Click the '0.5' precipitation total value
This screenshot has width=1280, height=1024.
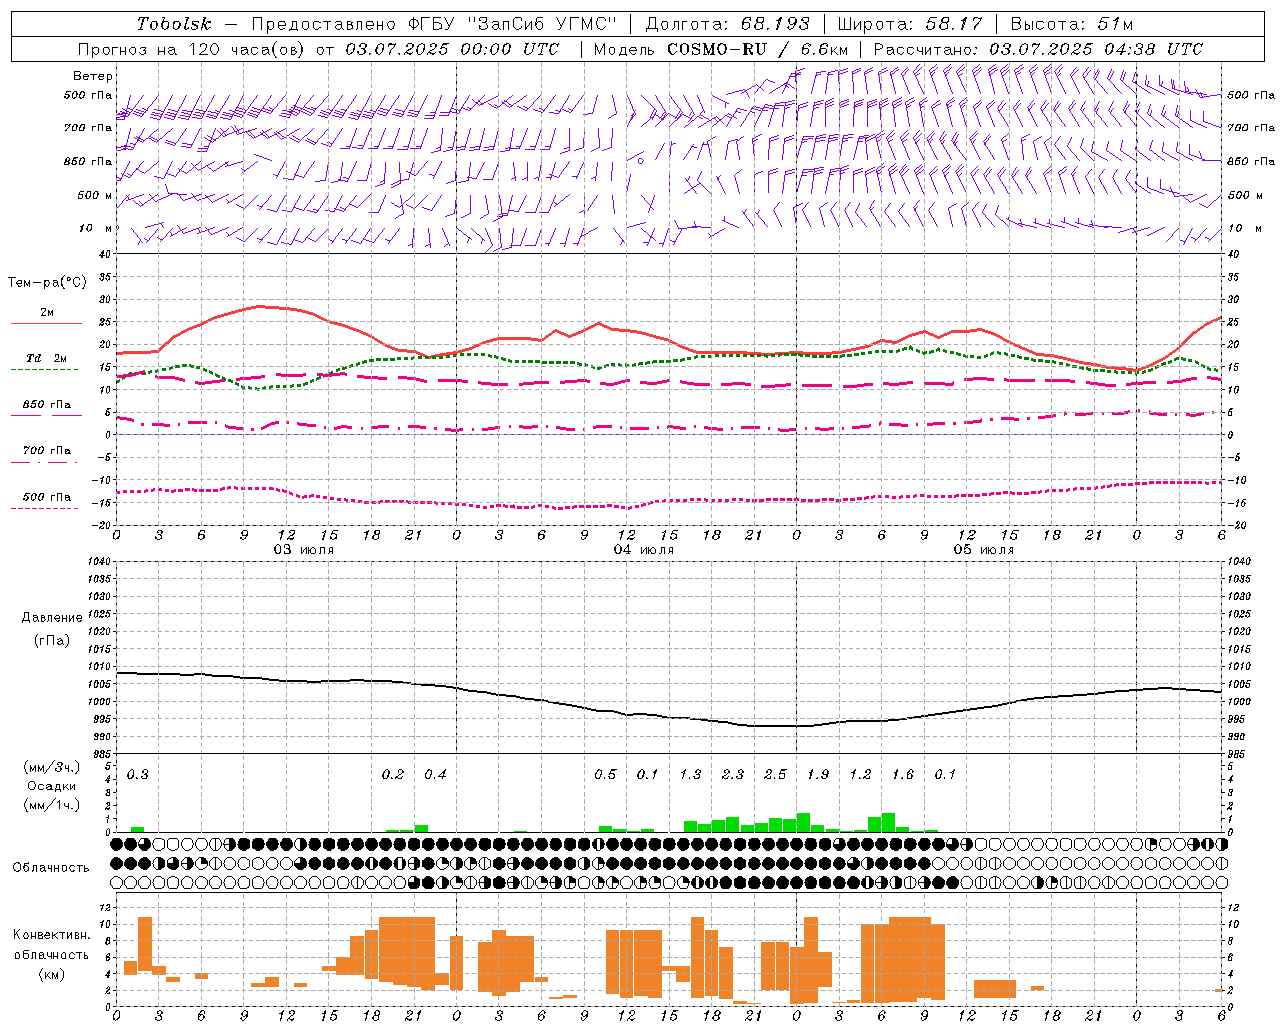[x=605, y=775]
